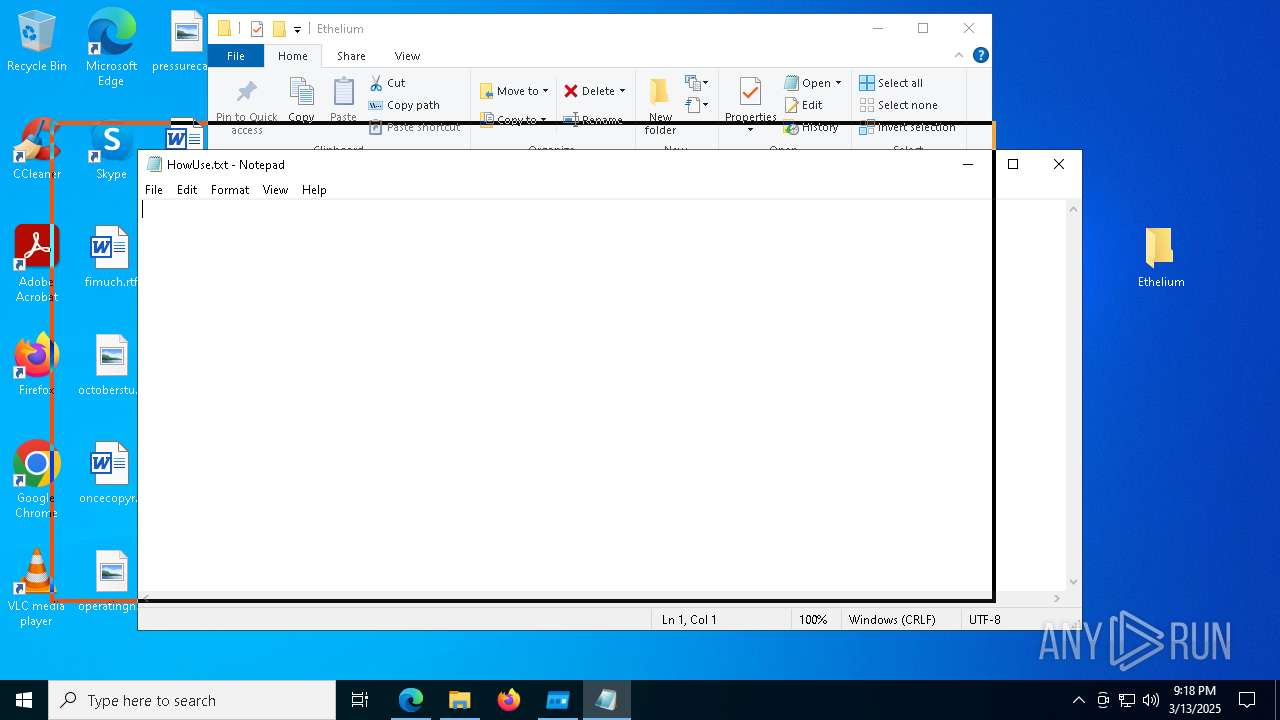Click Copy path in Explorer ribbon
The image size is (1280, 720).
click(404, 105)
